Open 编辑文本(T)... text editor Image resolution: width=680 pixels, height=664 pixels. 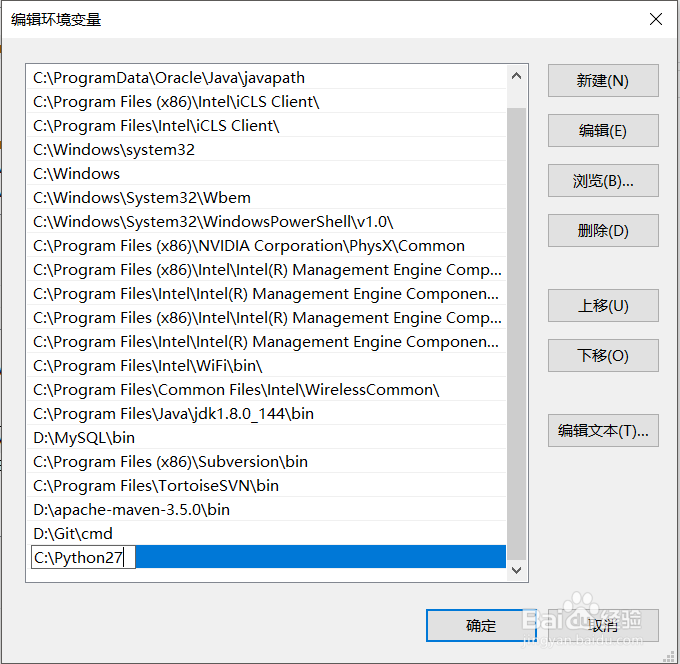click(603, 430)
